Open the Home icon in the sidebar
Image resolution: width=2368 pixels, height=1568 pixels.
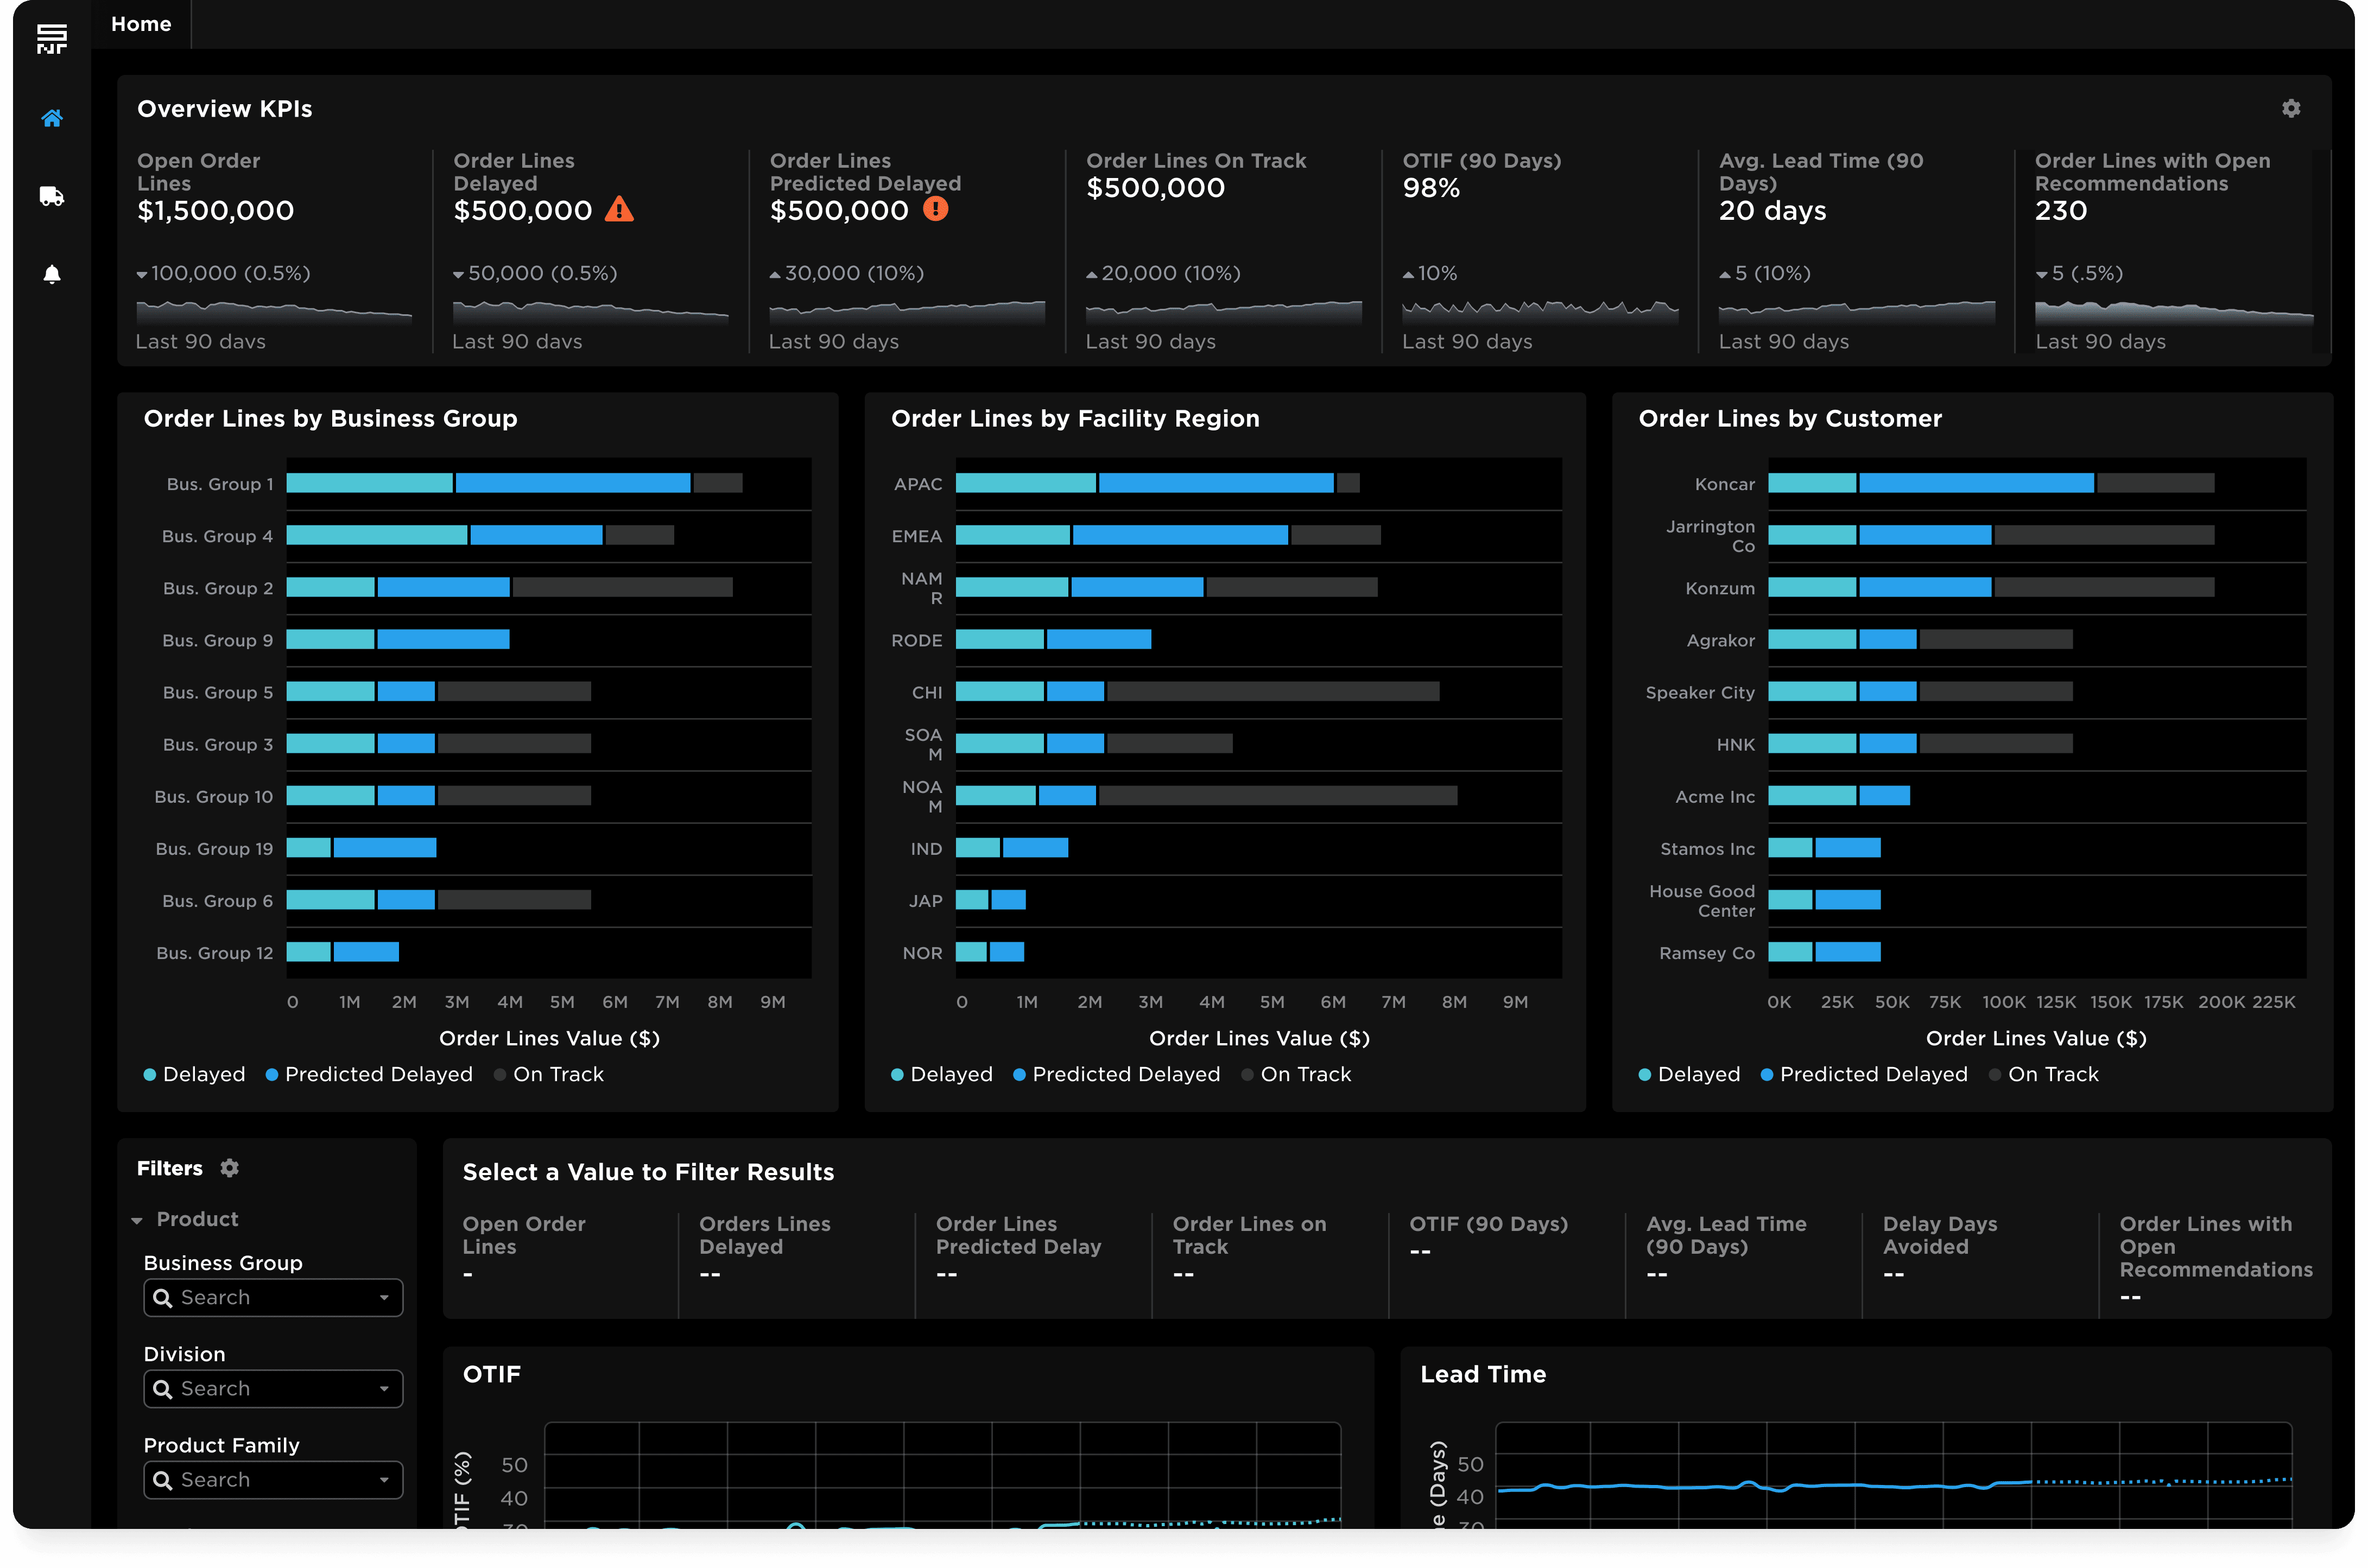pyautogui.click(x=52, y=118)
